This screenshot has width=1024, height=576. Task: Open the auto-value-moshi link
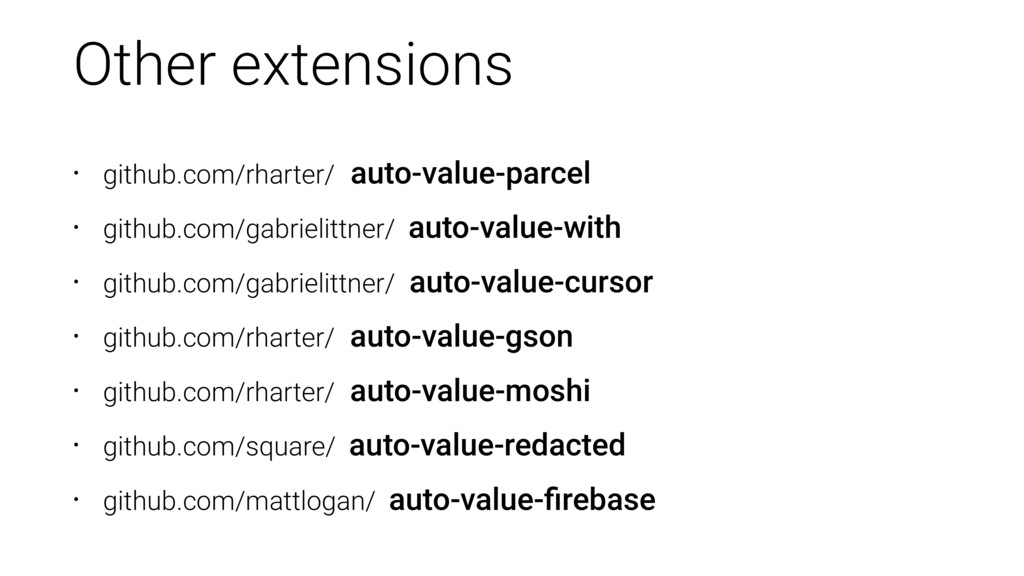(x=470, y=391)
